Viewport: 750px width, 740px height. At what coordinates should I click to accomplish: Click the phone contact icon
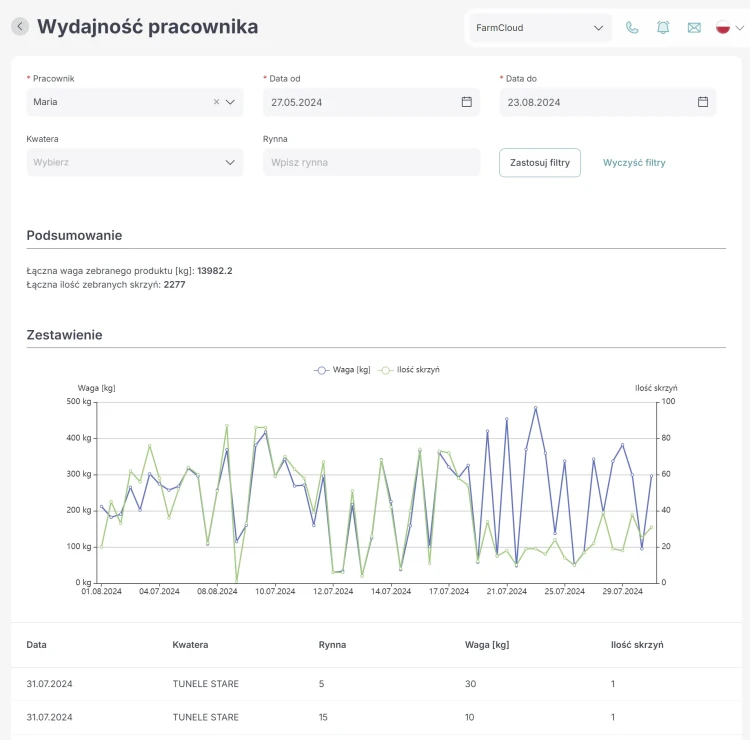[x=632, y=28]
